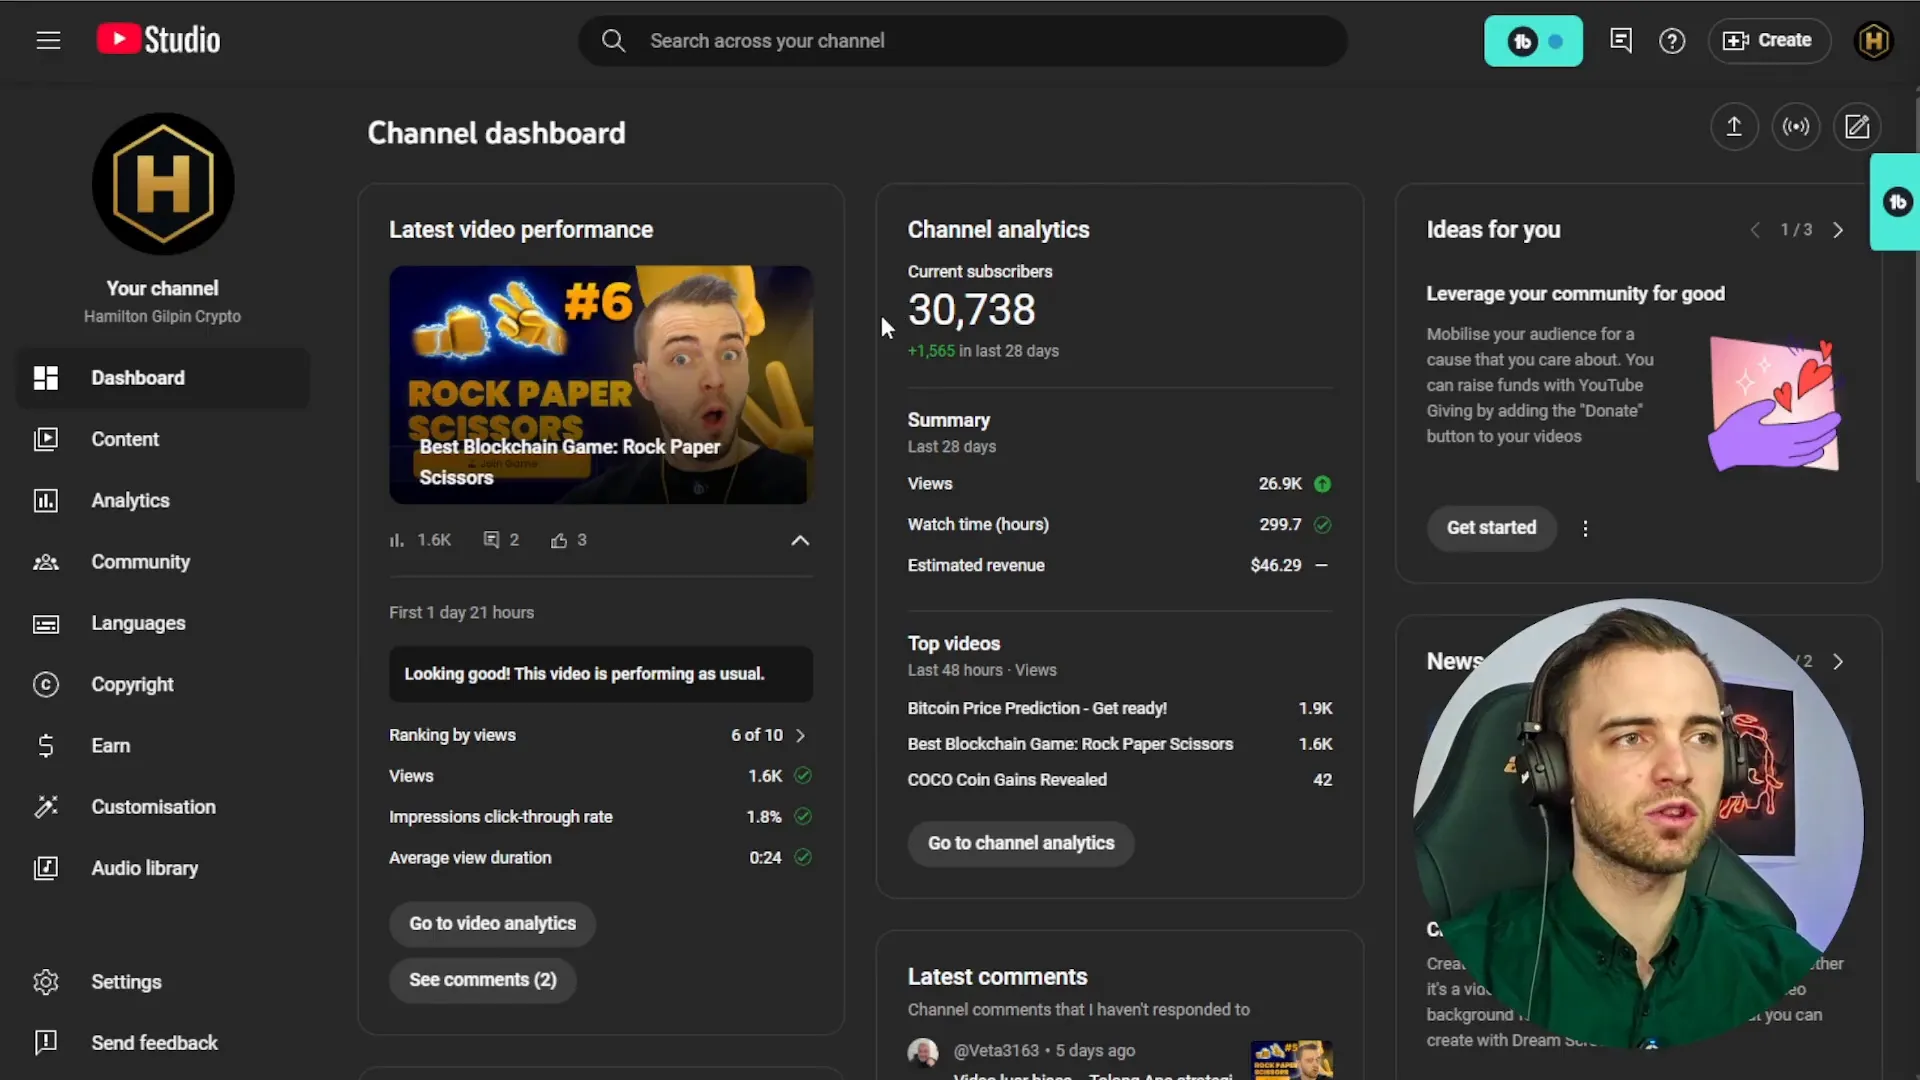Focus the Search across your channel field
The width and height of the screenshot is (1920, 1080).
click(962, 41)
